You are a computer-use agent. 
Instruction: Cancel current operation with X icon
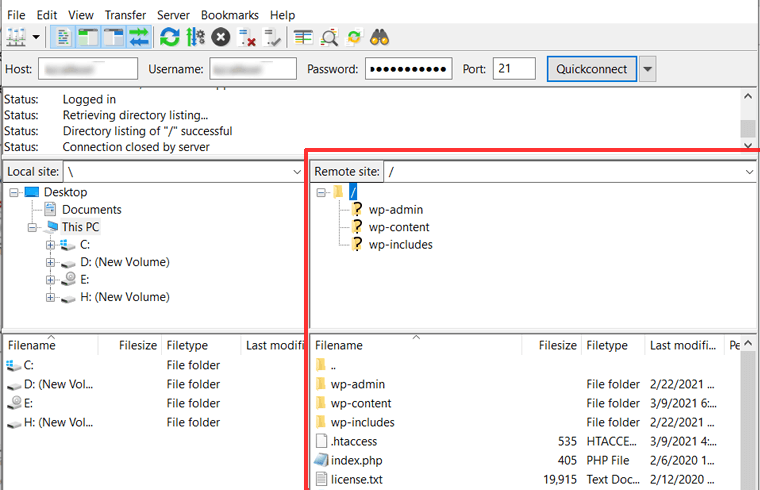(221, 38)
